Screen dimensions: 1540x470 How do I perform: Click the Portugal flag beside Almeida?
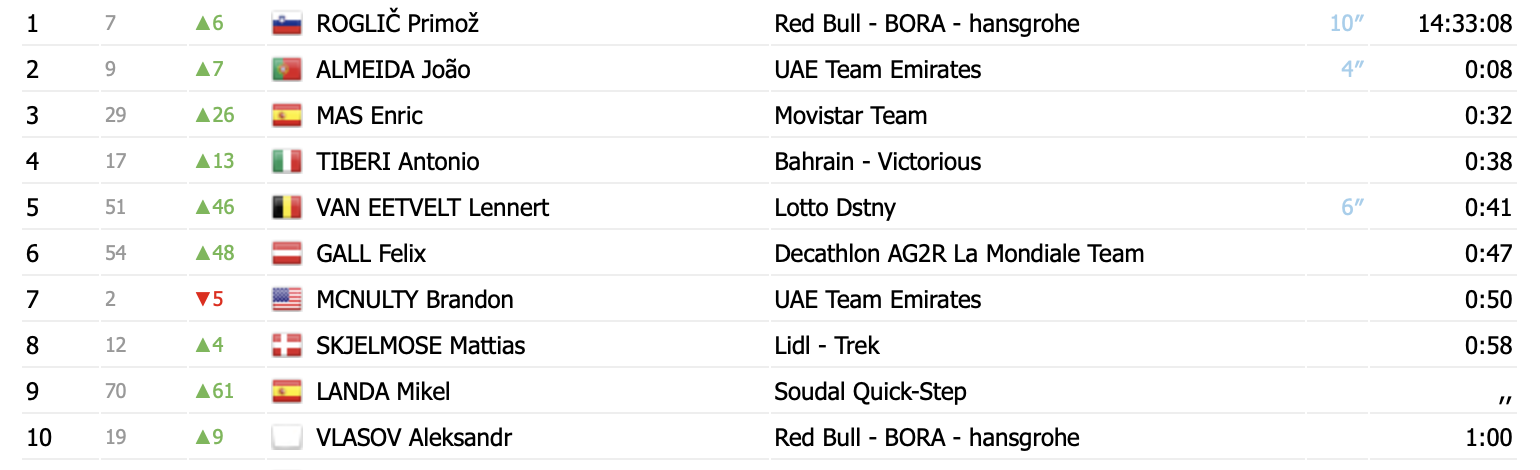(287, 69)
